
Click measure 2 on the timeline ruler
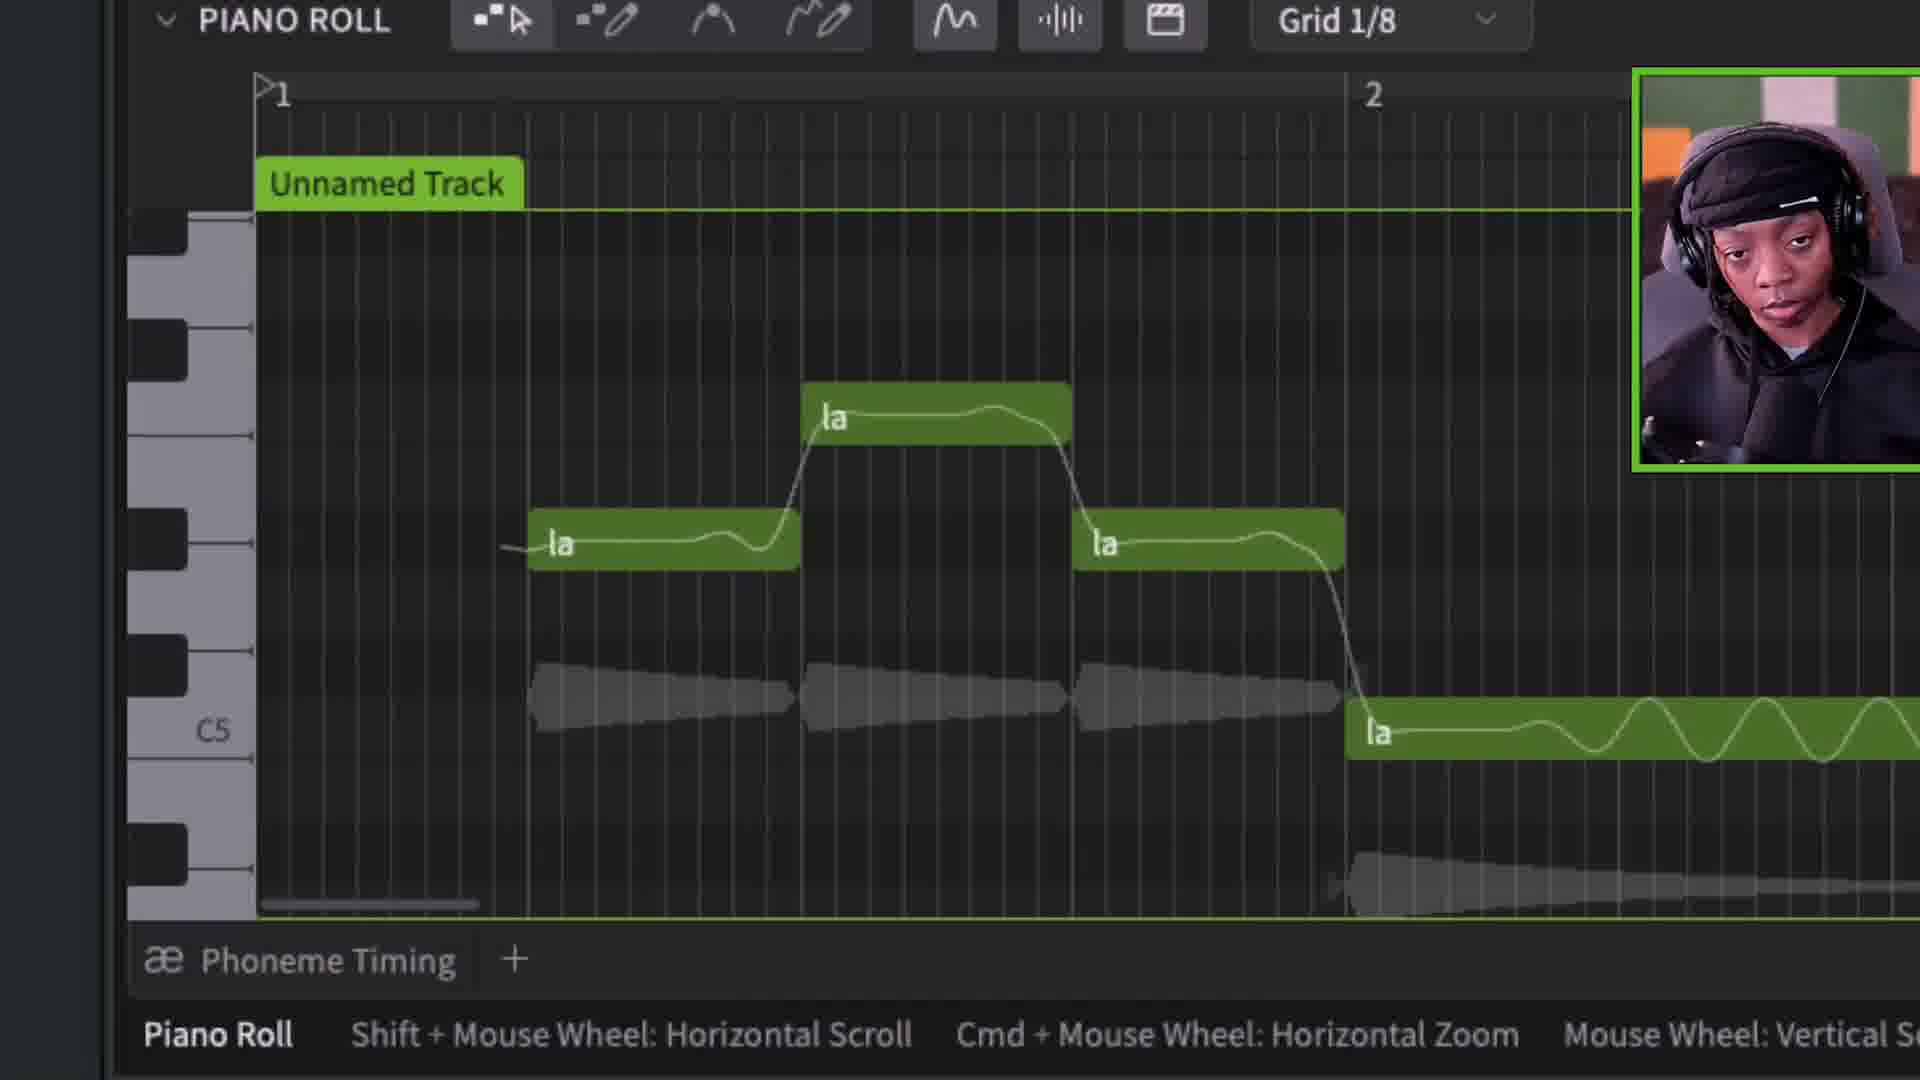[1373, 95]
